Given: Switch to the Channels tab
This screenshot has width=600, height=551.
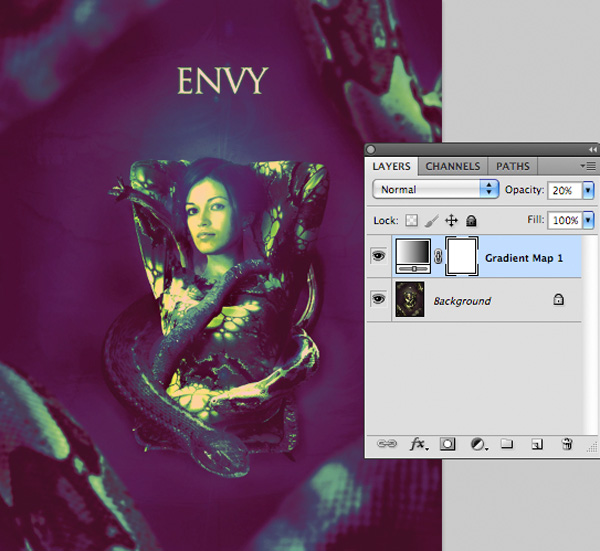Looking at the screenshot, I should pyautogui.click(x=453, y=166).
